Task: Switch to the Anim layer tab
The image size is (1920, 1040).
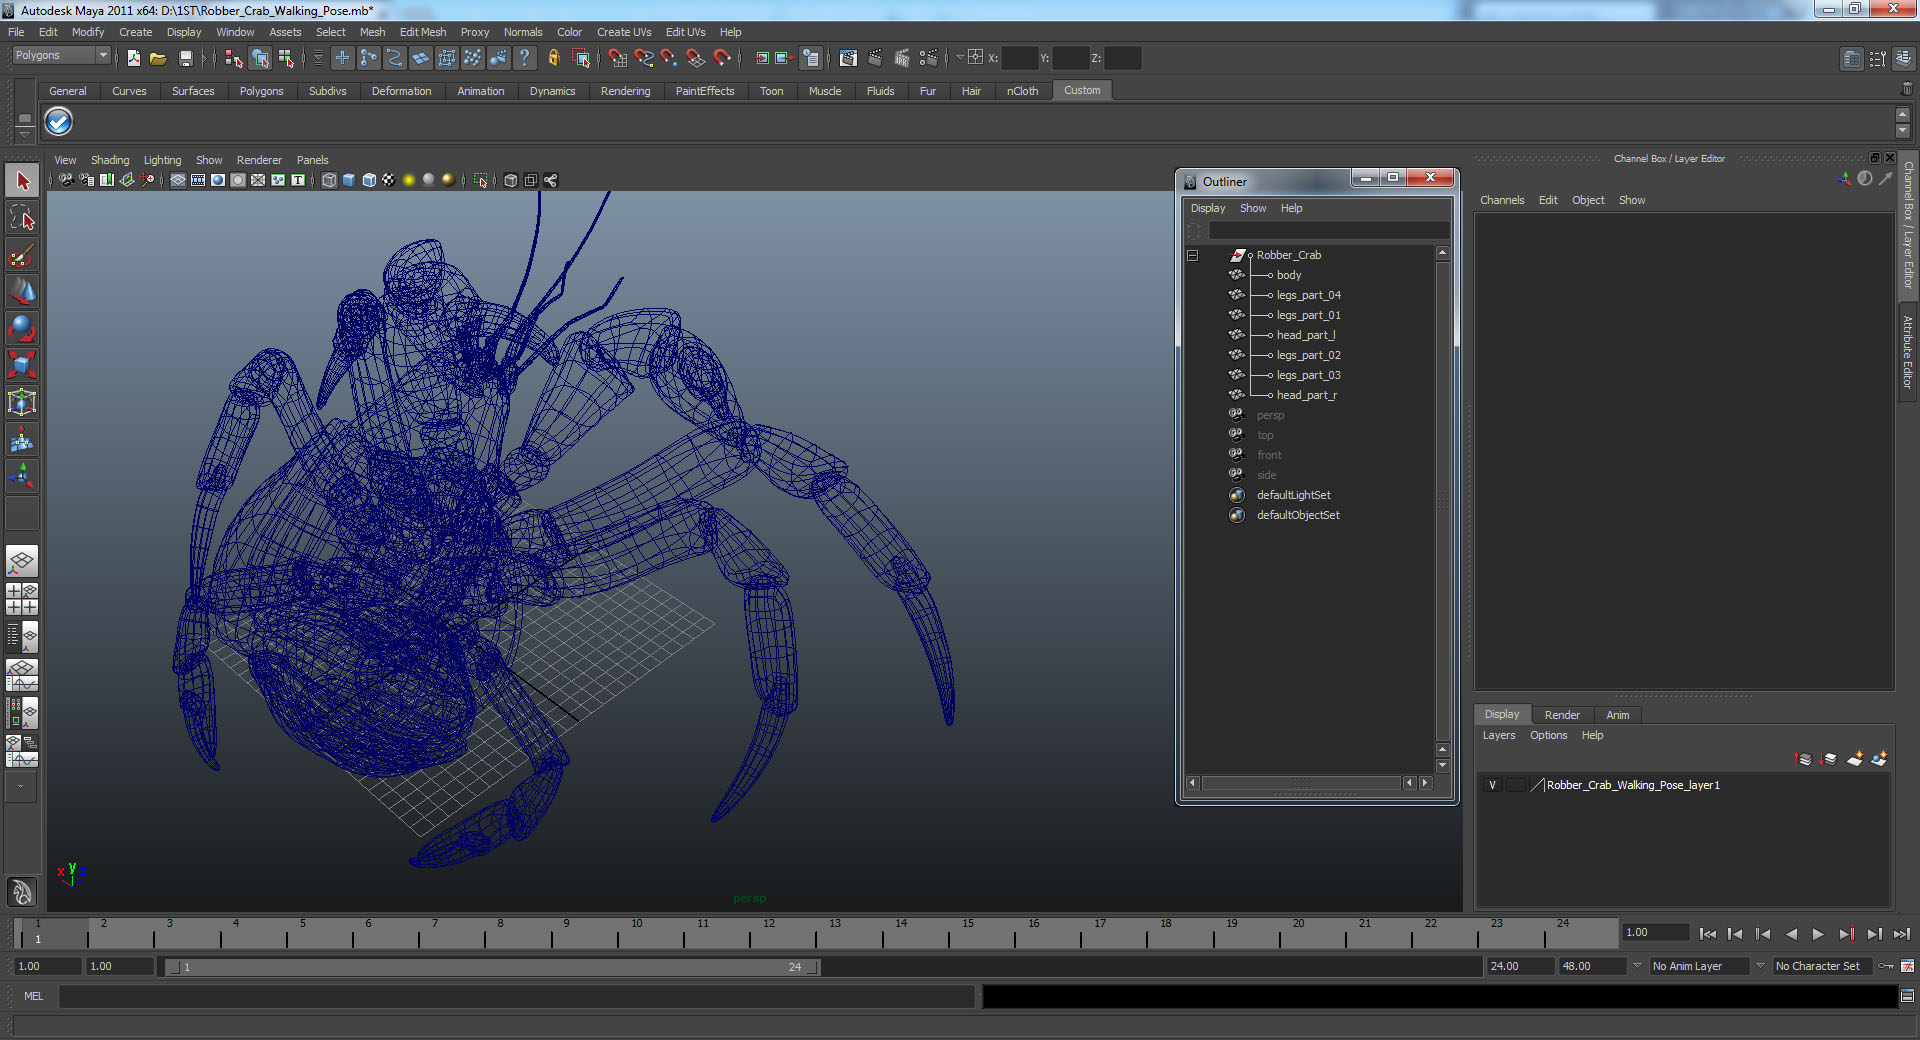Action: point(1617,715)
